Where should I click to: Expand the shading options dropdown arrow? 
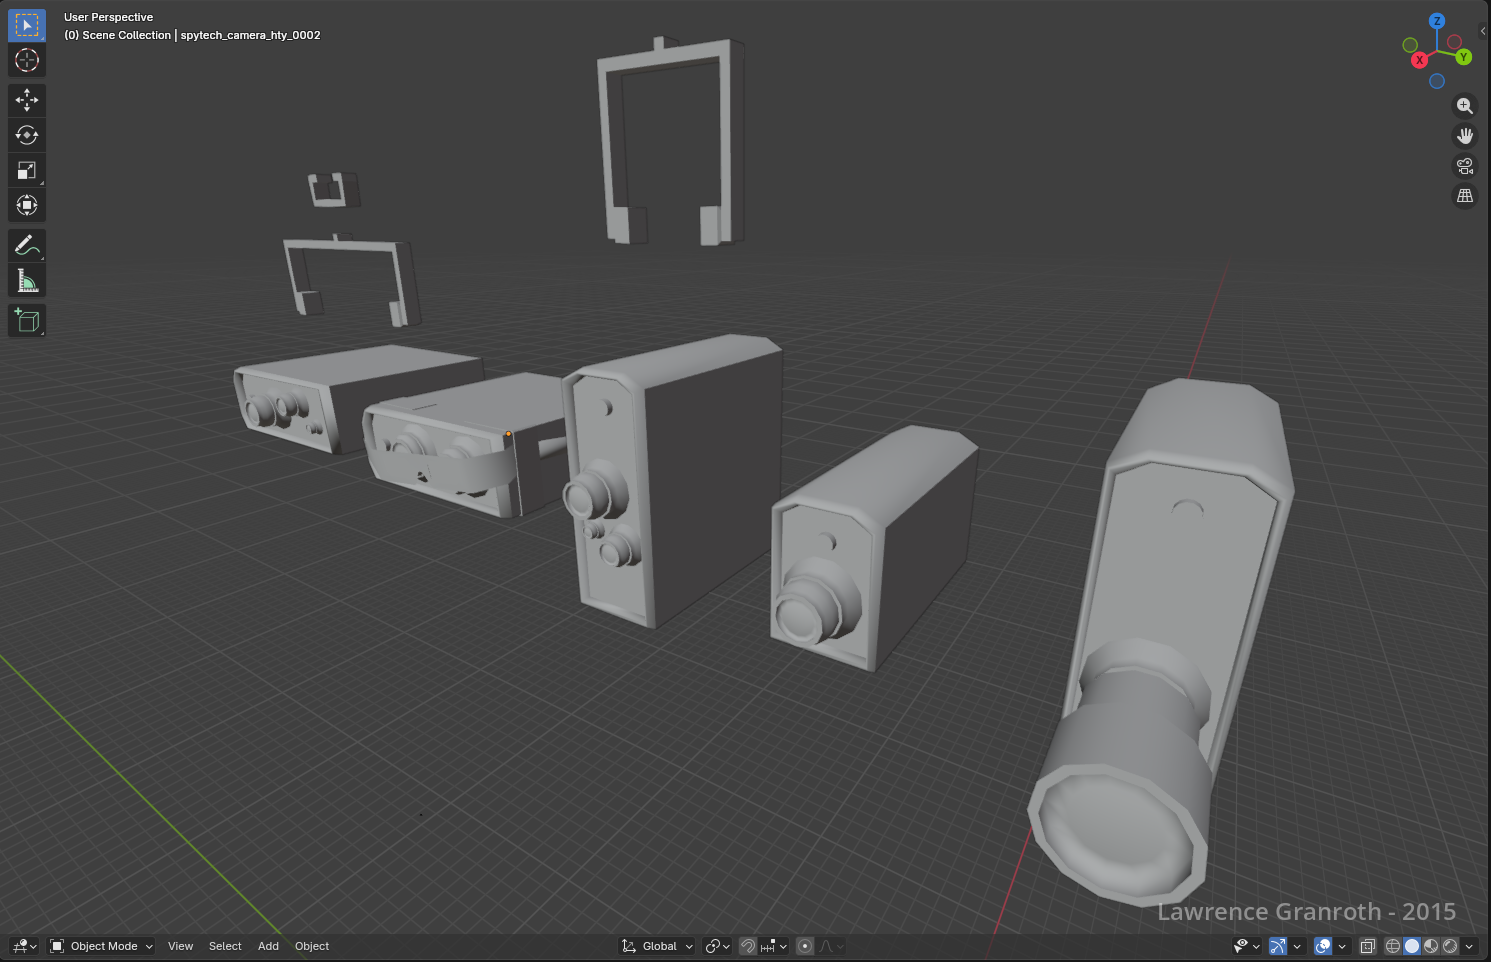(x=1469, y=946)
